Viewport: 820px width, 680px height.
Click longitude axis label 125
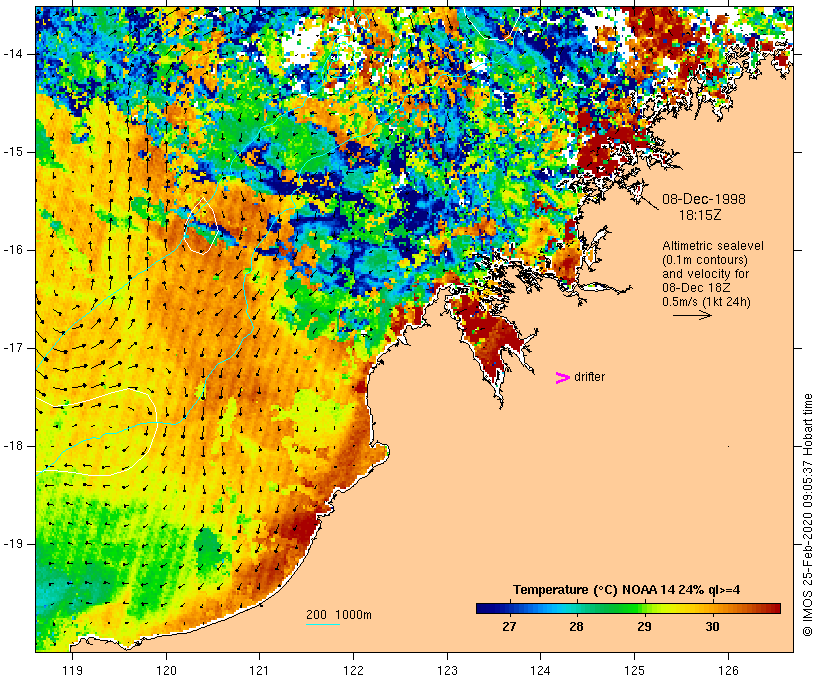coord(635,670)
